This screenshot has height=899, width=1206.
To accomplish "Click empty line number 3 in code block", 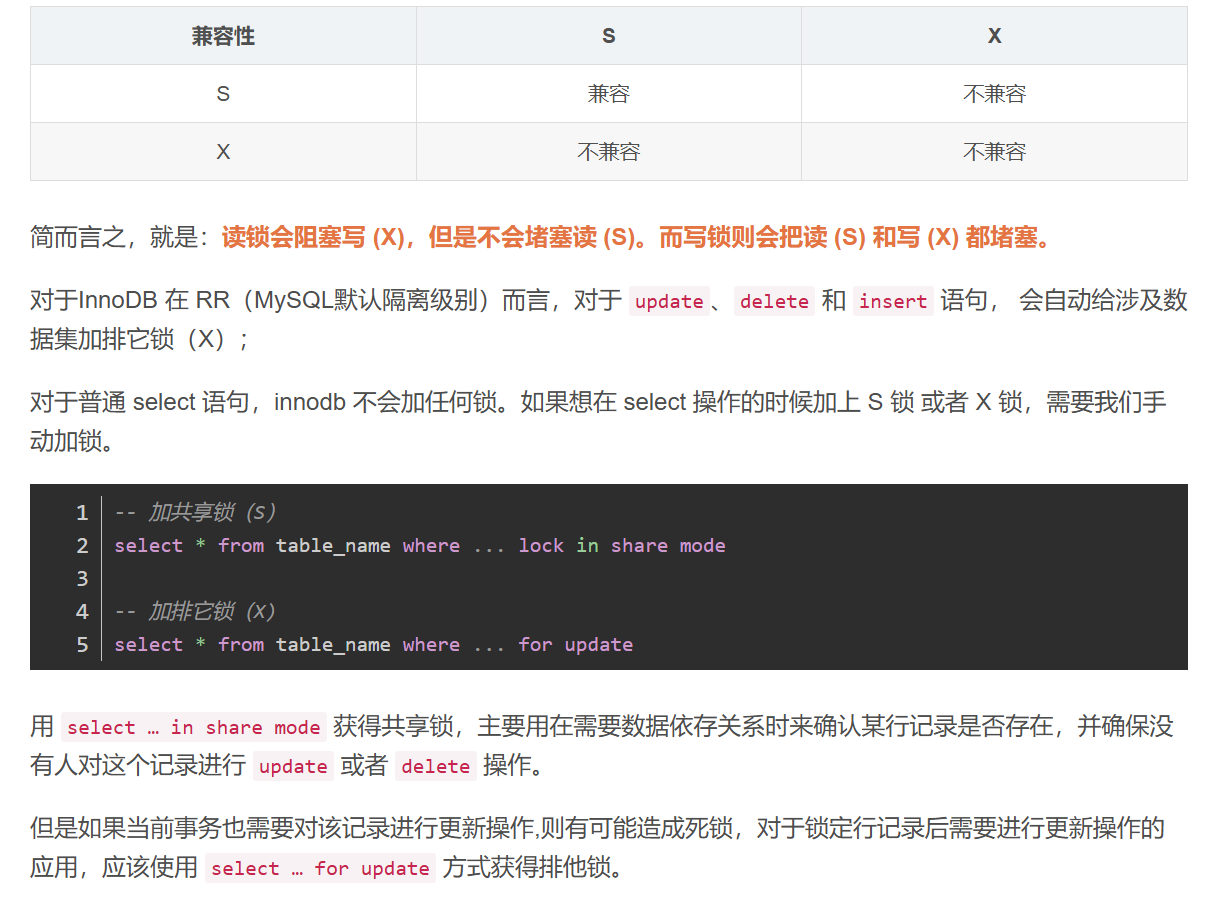I will click(x=82, y=578).
